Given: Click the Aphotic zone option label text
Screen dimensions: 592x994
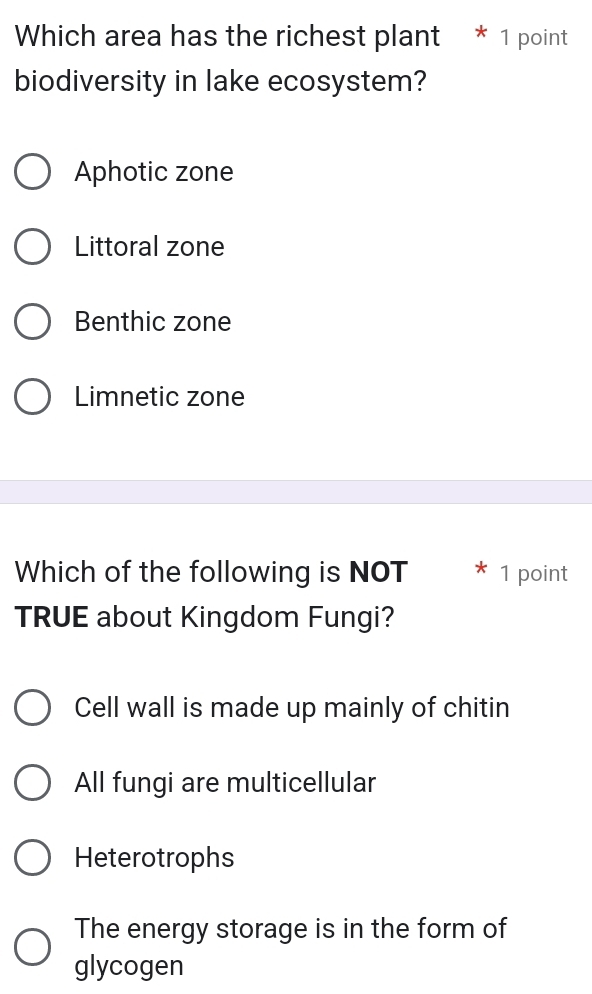Looking at the screenshot, I should tap(154, 171).
